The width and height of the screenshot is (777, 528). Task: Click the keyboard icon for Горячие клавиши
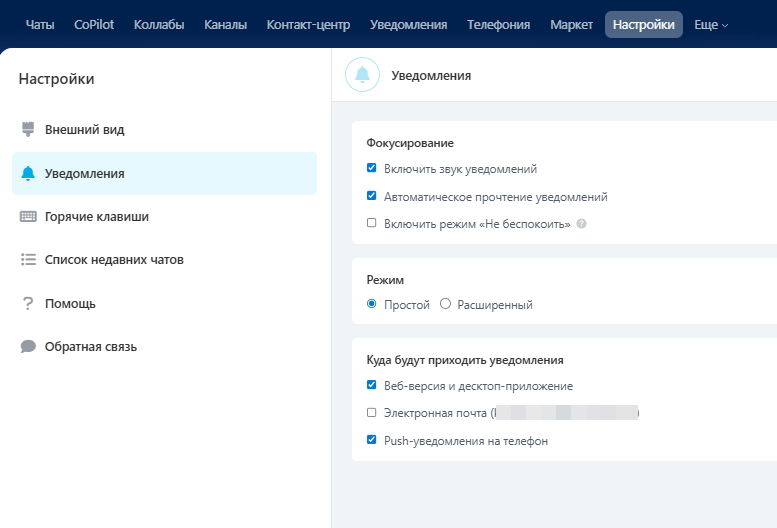point(28,217)
